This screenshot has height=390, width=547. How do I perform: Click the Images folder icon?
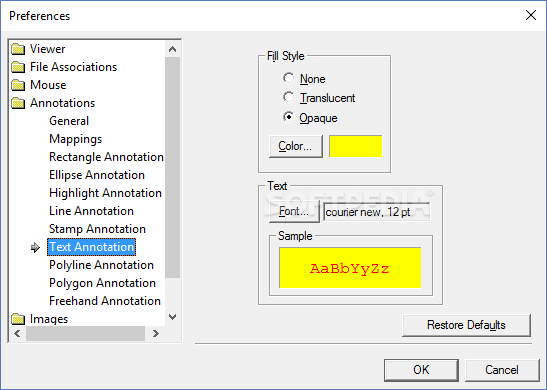(18, 319)
